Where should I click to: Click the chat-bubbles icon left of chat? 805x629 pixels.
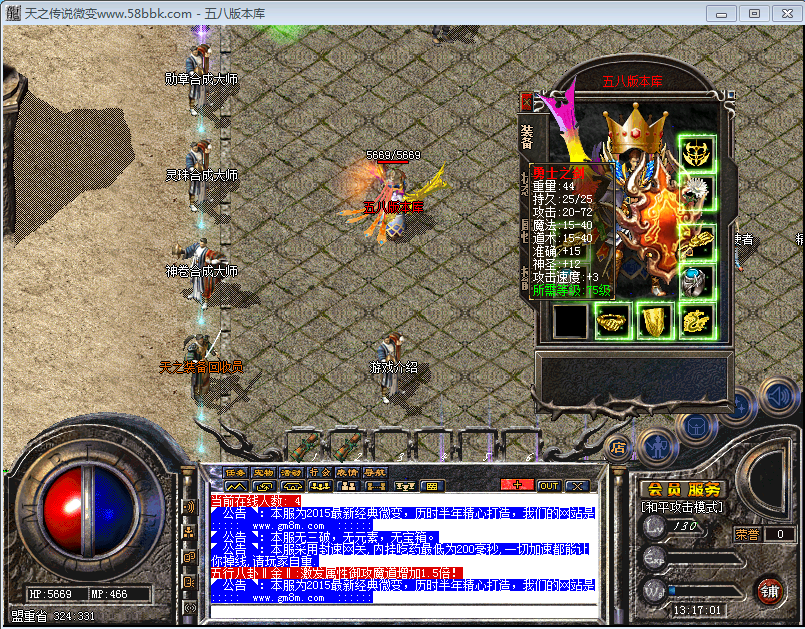click(189, 557)
